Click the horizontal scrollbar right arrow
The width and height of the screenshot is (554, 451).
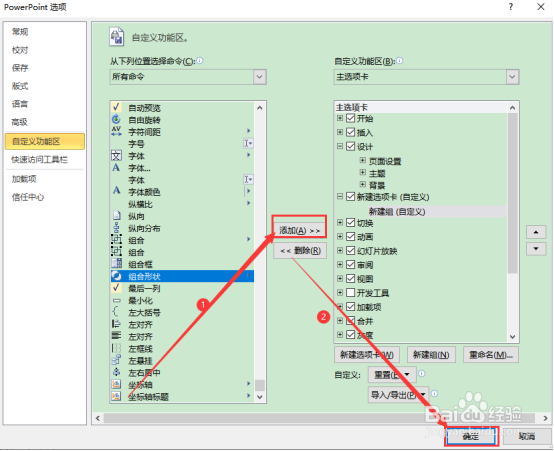click(546, 418)
